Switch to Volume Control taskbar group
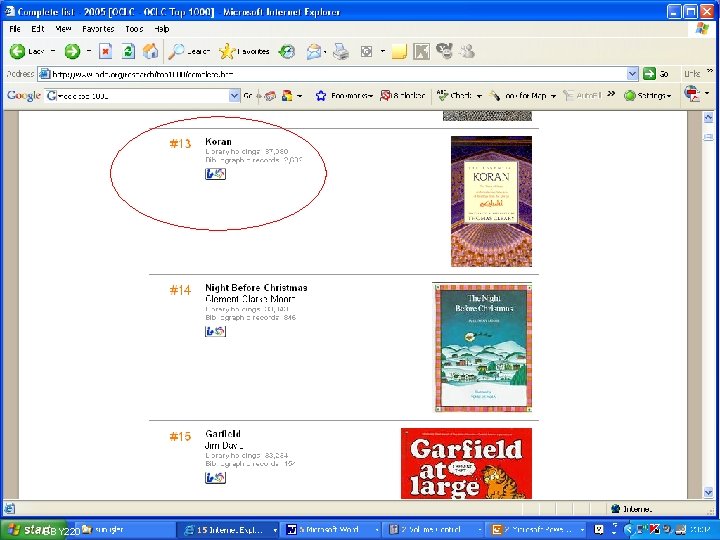 [434, 529]
